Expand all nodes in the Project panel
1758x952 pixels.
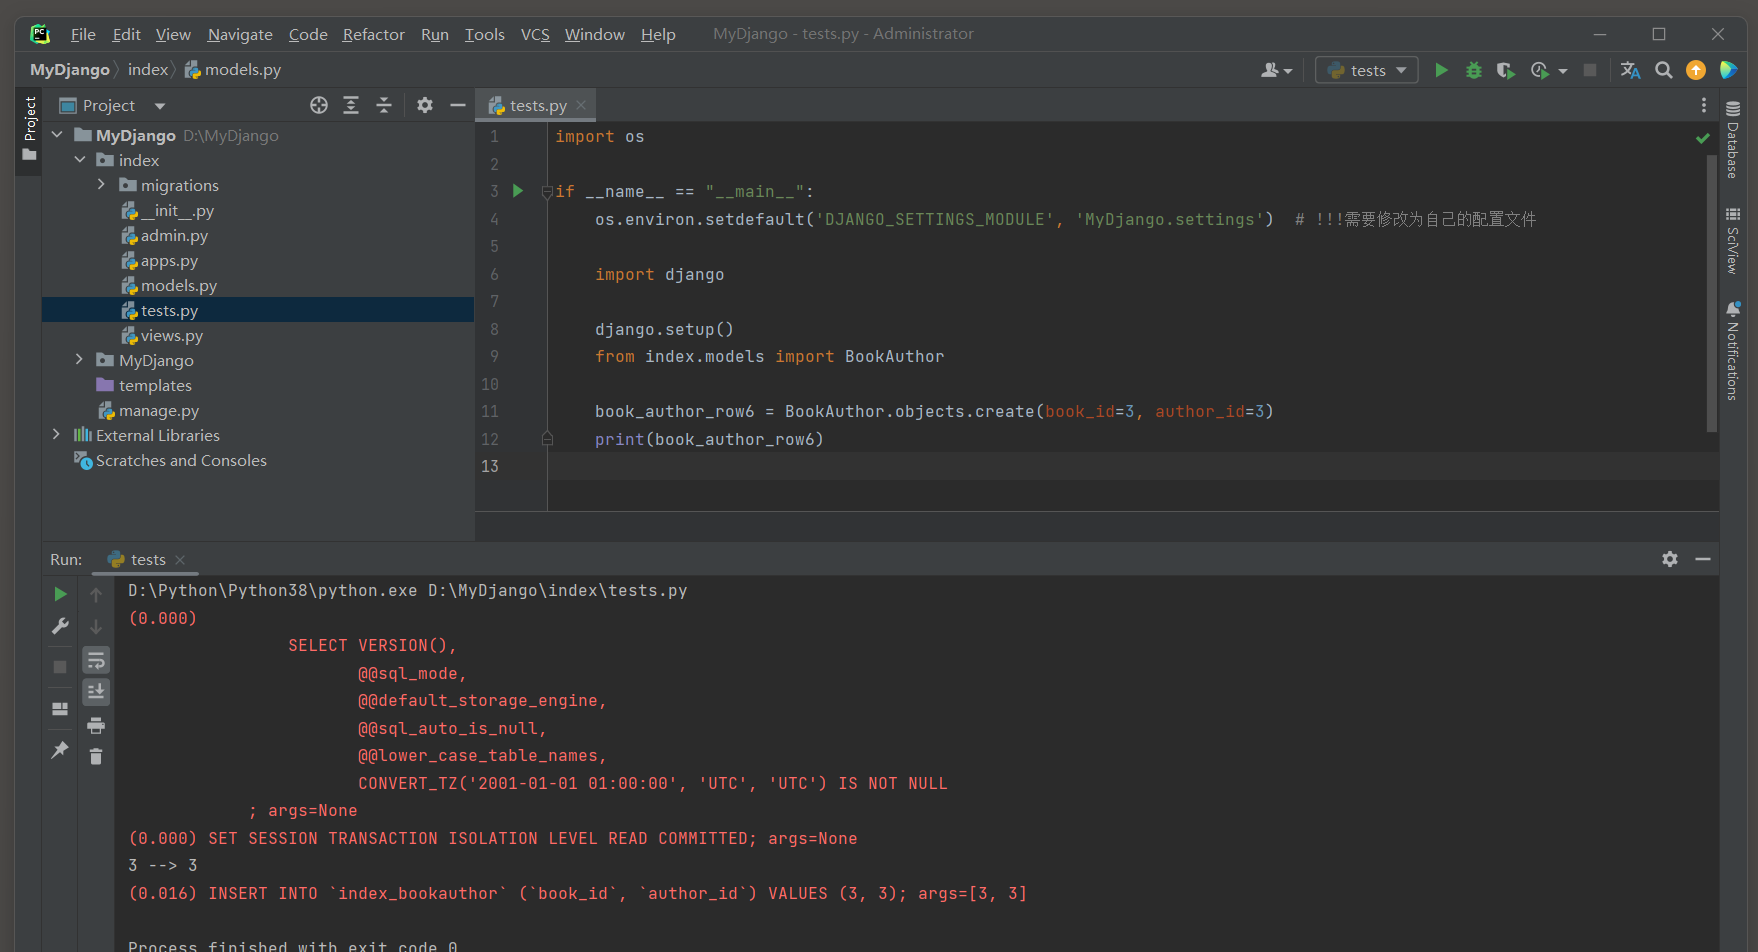tap(351, 105)
